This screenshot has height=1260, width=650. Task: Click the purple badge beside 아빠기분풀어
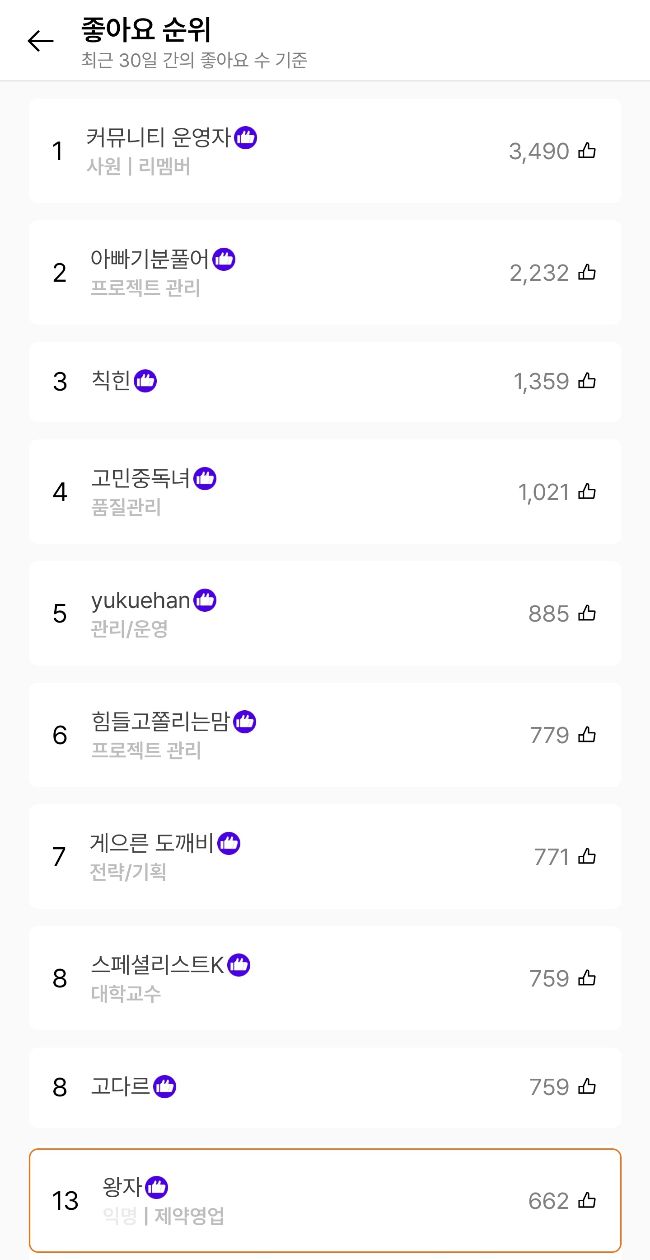[224, 259]
